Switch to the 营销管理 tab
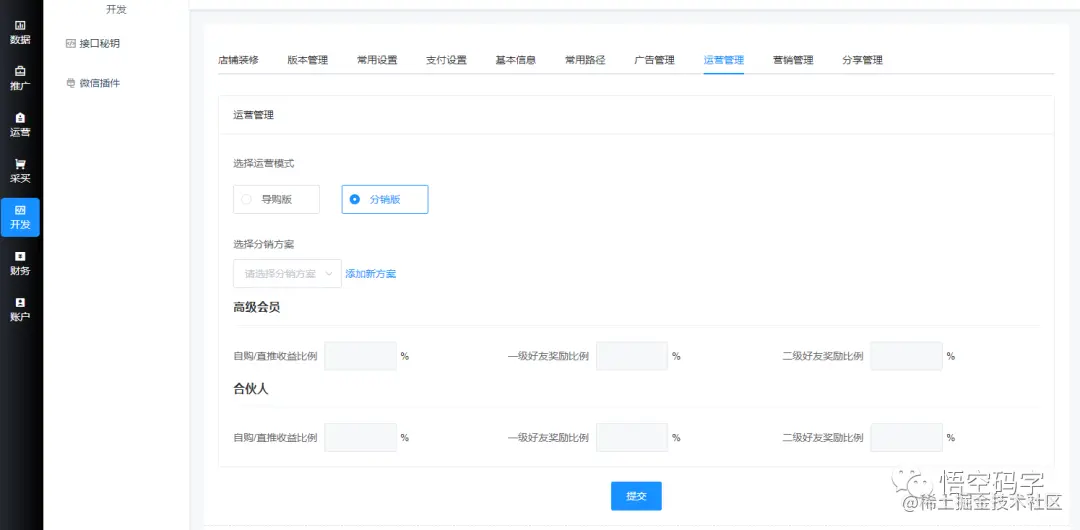This screenshot has height=530, width=1080. click(x=793, y=60)
